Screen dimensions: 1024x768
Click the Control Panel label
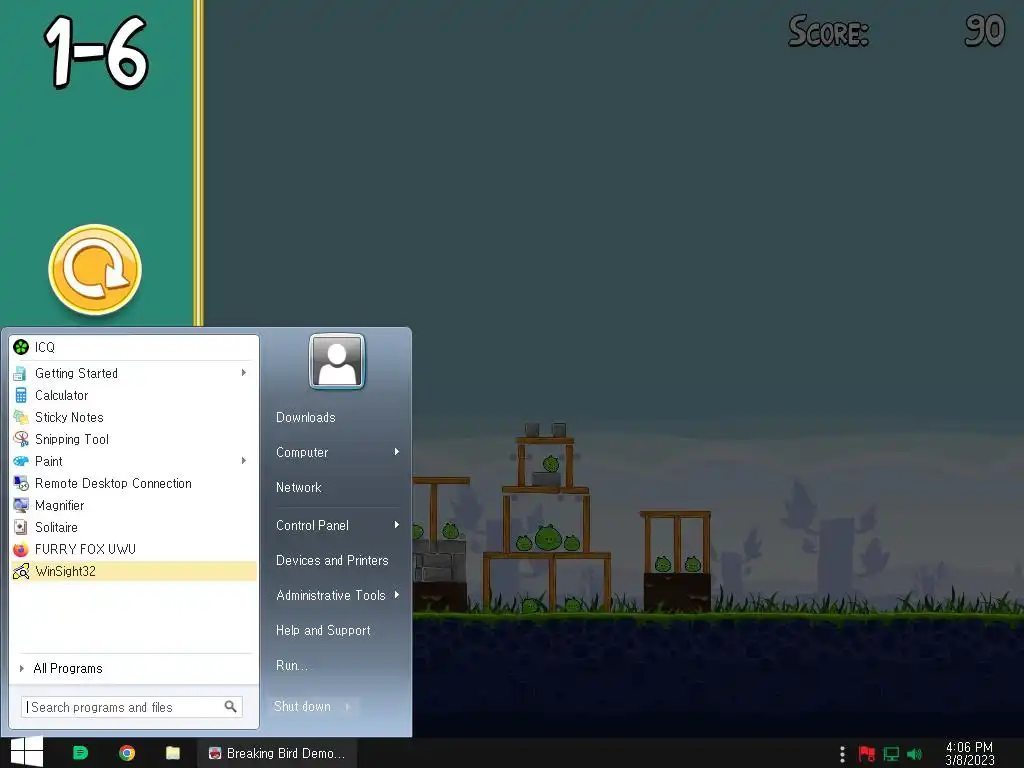tap(312, 525)
